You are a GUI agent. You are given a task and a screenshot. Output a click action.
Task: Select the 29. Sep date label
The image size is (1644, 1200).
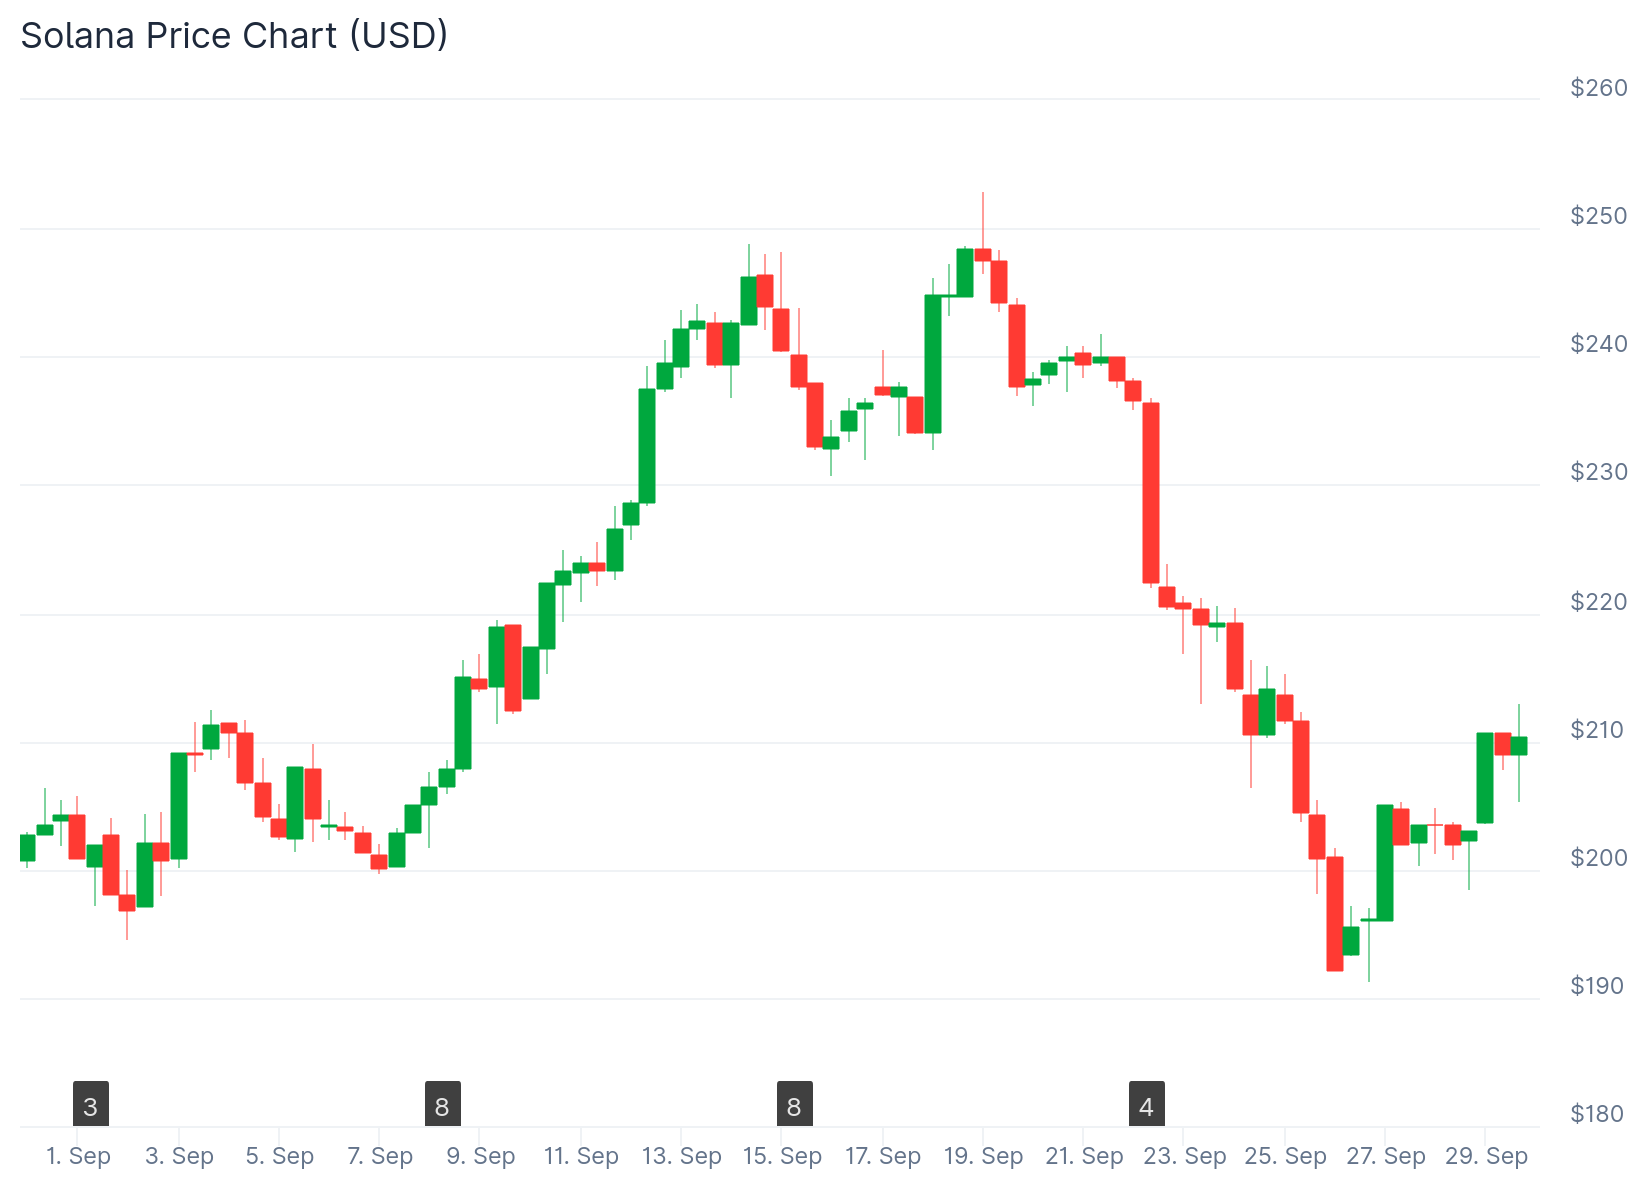[1486, 1156]
